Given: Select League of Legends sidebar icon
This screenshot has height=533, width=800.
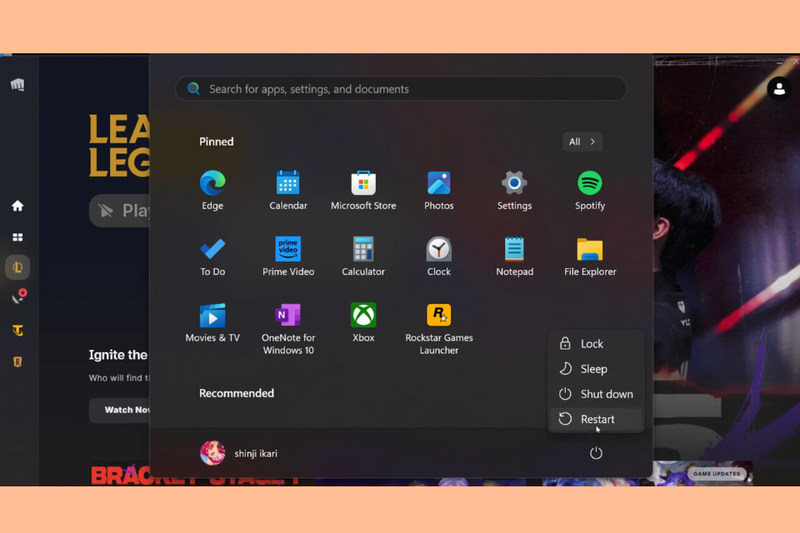Looking at the screenshot, I should point(17,267).
